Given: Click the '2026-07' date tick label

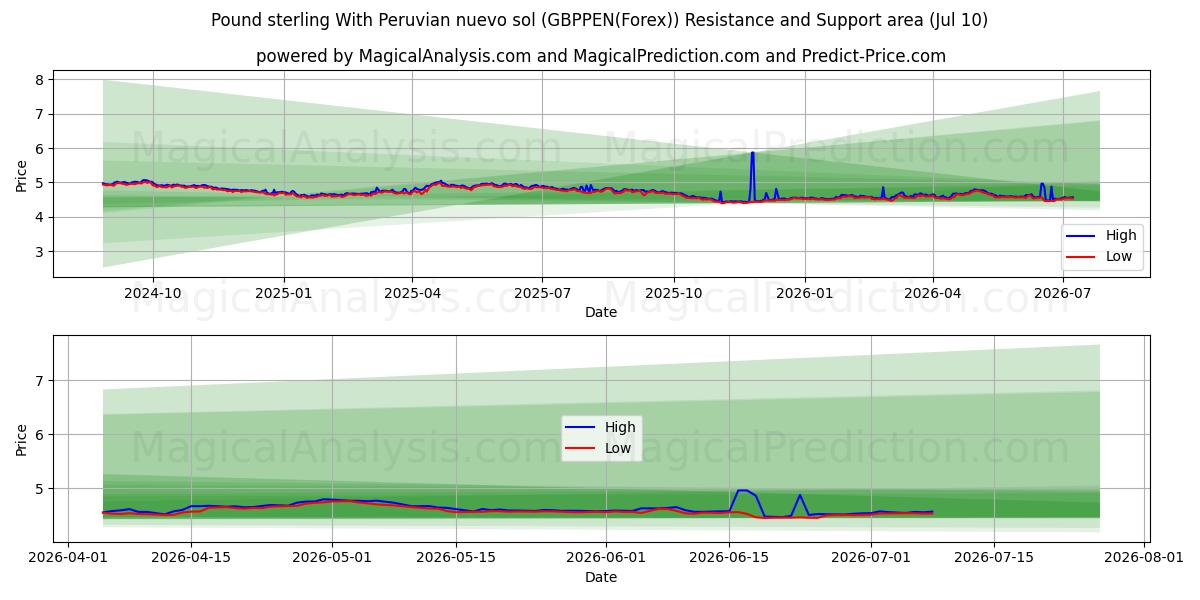Looking at the screenshot, I should (1062, 293).
